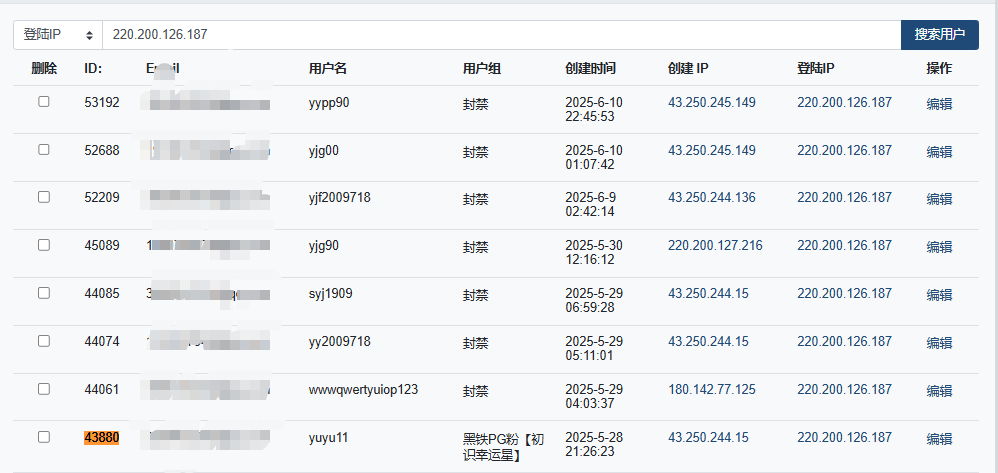This screenshot has height=473, width=998.
Task: Open 编辑 link for user syj1909
Action: click(x=939, y=295)
